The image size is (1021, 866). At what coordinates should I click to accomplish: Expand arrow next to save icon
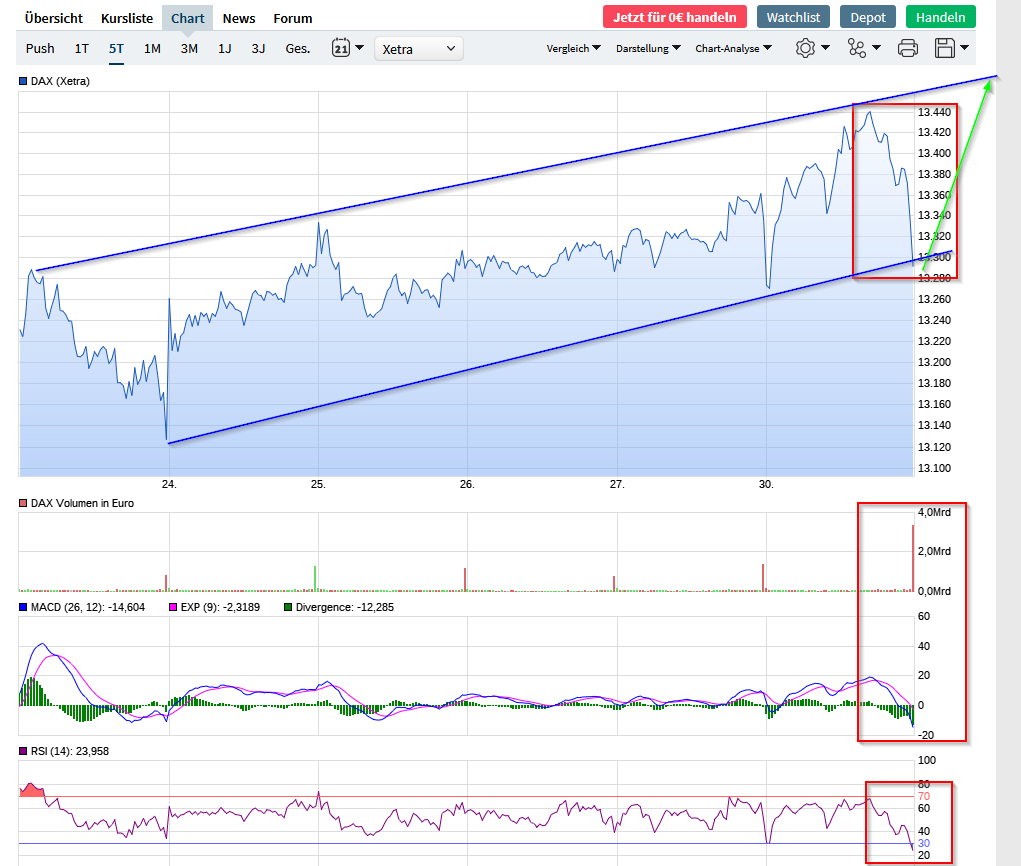[964, 48]
